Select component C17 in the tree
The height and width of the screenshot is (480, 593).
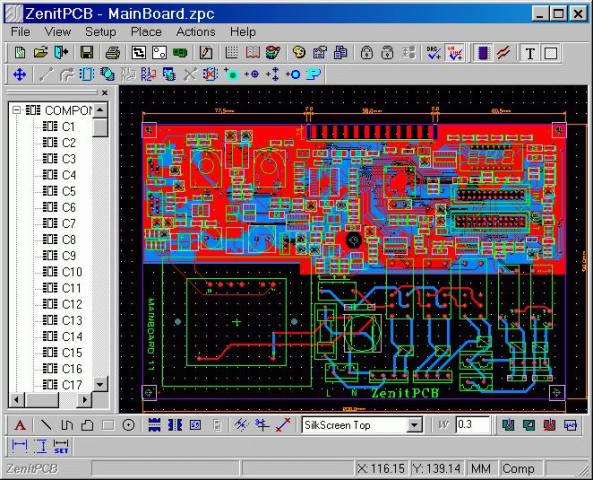click(x=62, y=385)
